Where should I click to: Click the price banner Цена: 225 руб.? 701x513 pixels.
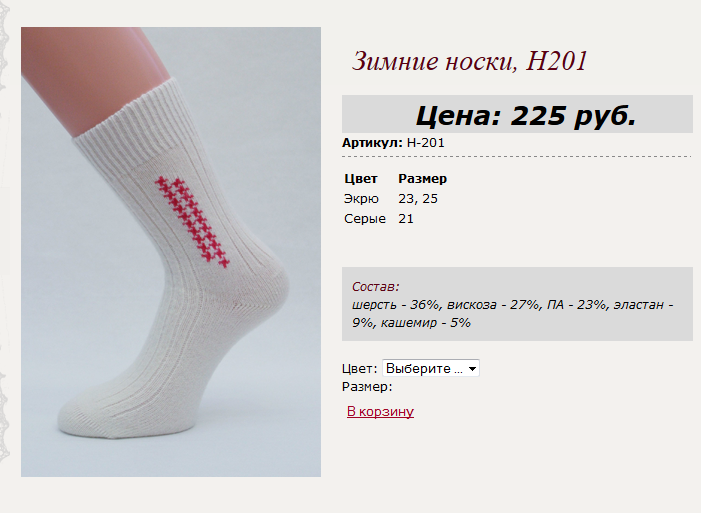[x=517, y=114]
